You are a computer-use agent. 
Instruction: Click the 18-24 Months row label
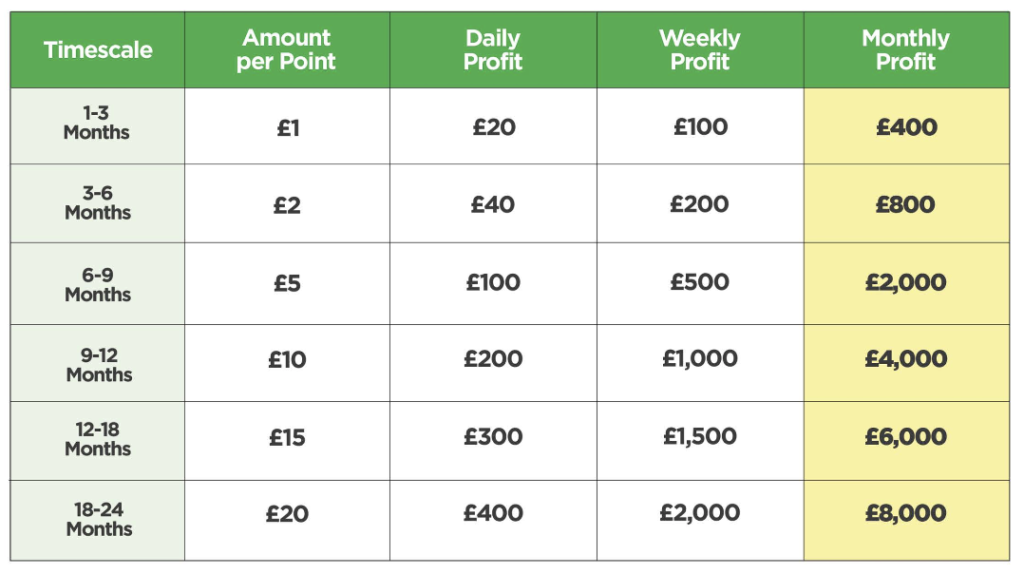[x=97, y=519]
